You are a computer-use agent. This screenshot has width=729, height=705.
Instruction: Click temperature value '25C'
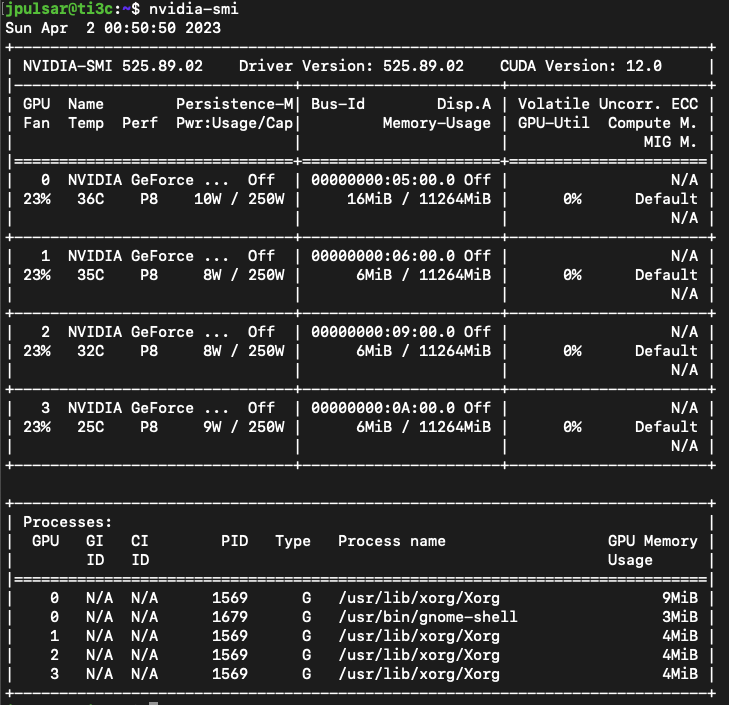point(91,427)
